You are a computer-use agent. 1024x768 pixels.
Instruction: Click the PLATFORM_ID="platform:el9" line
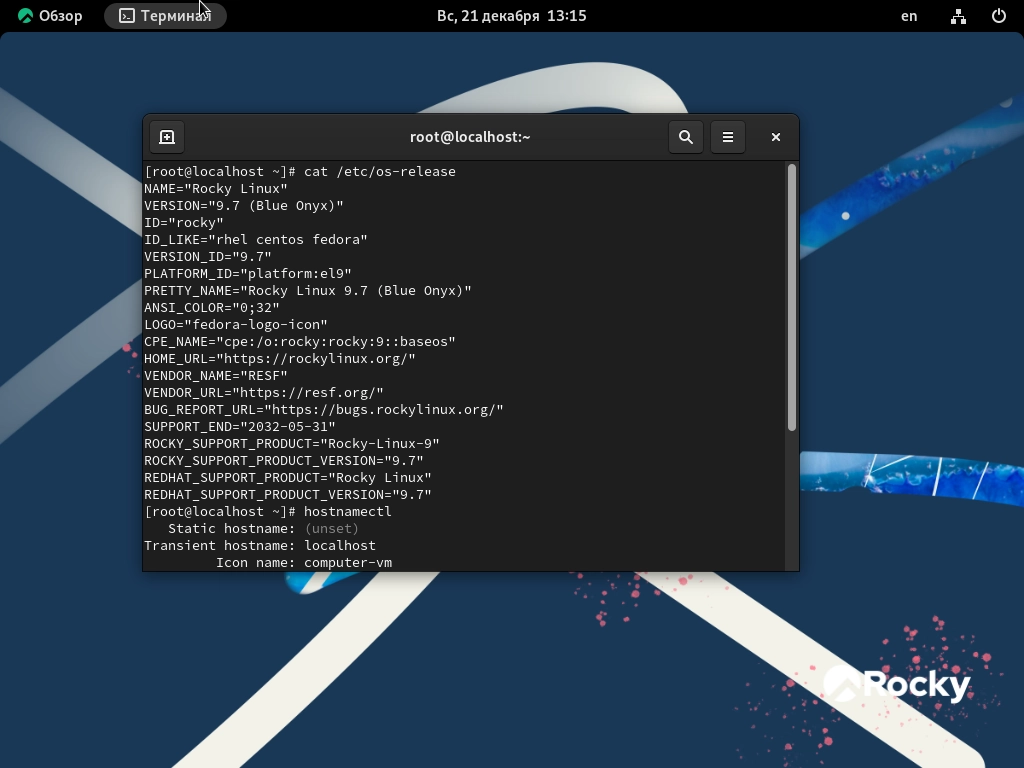click(x=248, y=274)
